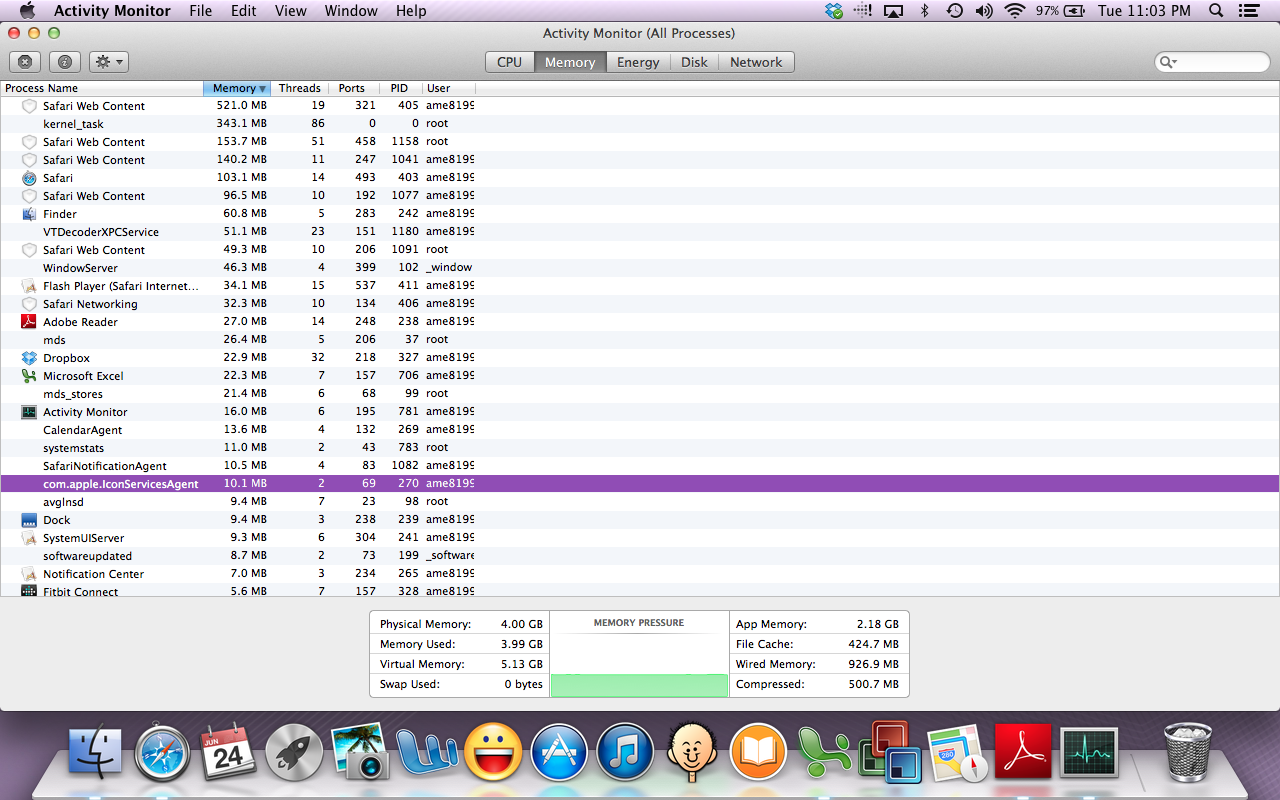
Task: Select the Dock process icon
Action: 29,520
